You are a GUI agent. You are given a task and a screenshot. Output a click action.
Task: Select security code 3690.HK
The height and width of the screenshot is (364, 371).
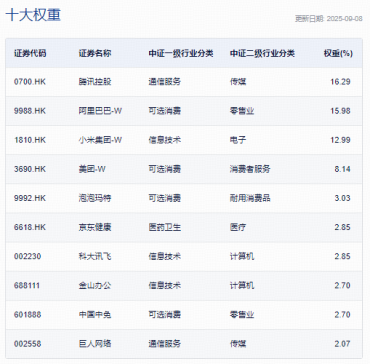tap(30, 169)
